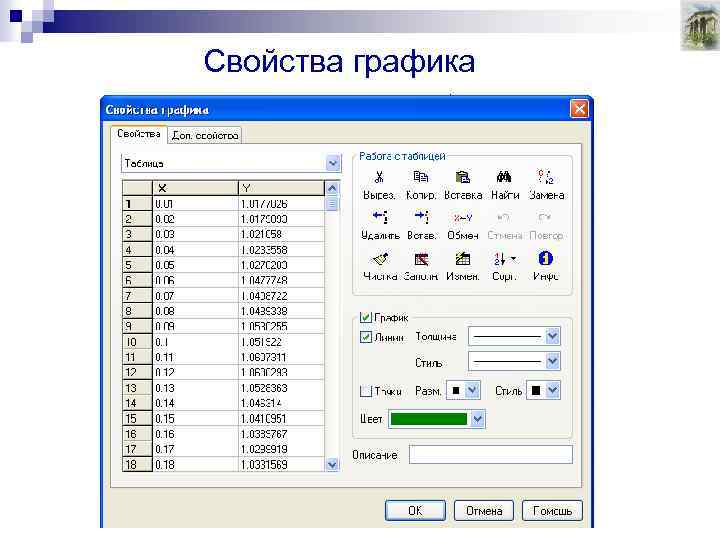Click the Вставка (paste) icon

click(x=462, y=177)
